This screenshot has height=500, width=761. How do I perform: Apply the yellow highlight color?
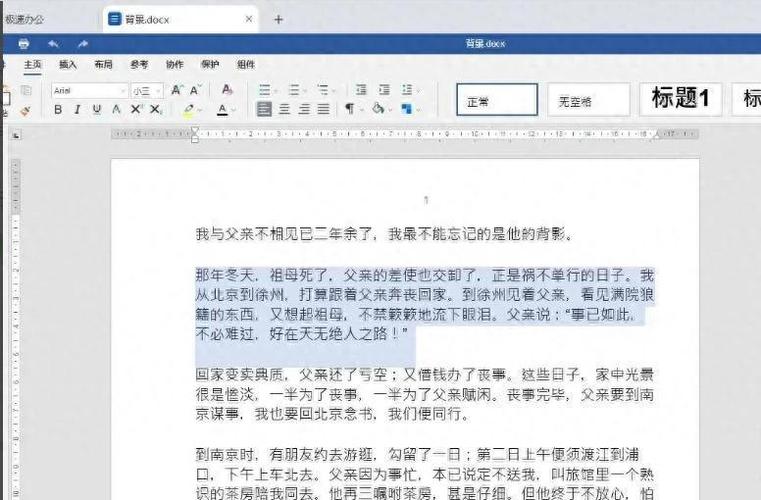tap(188, 110)
